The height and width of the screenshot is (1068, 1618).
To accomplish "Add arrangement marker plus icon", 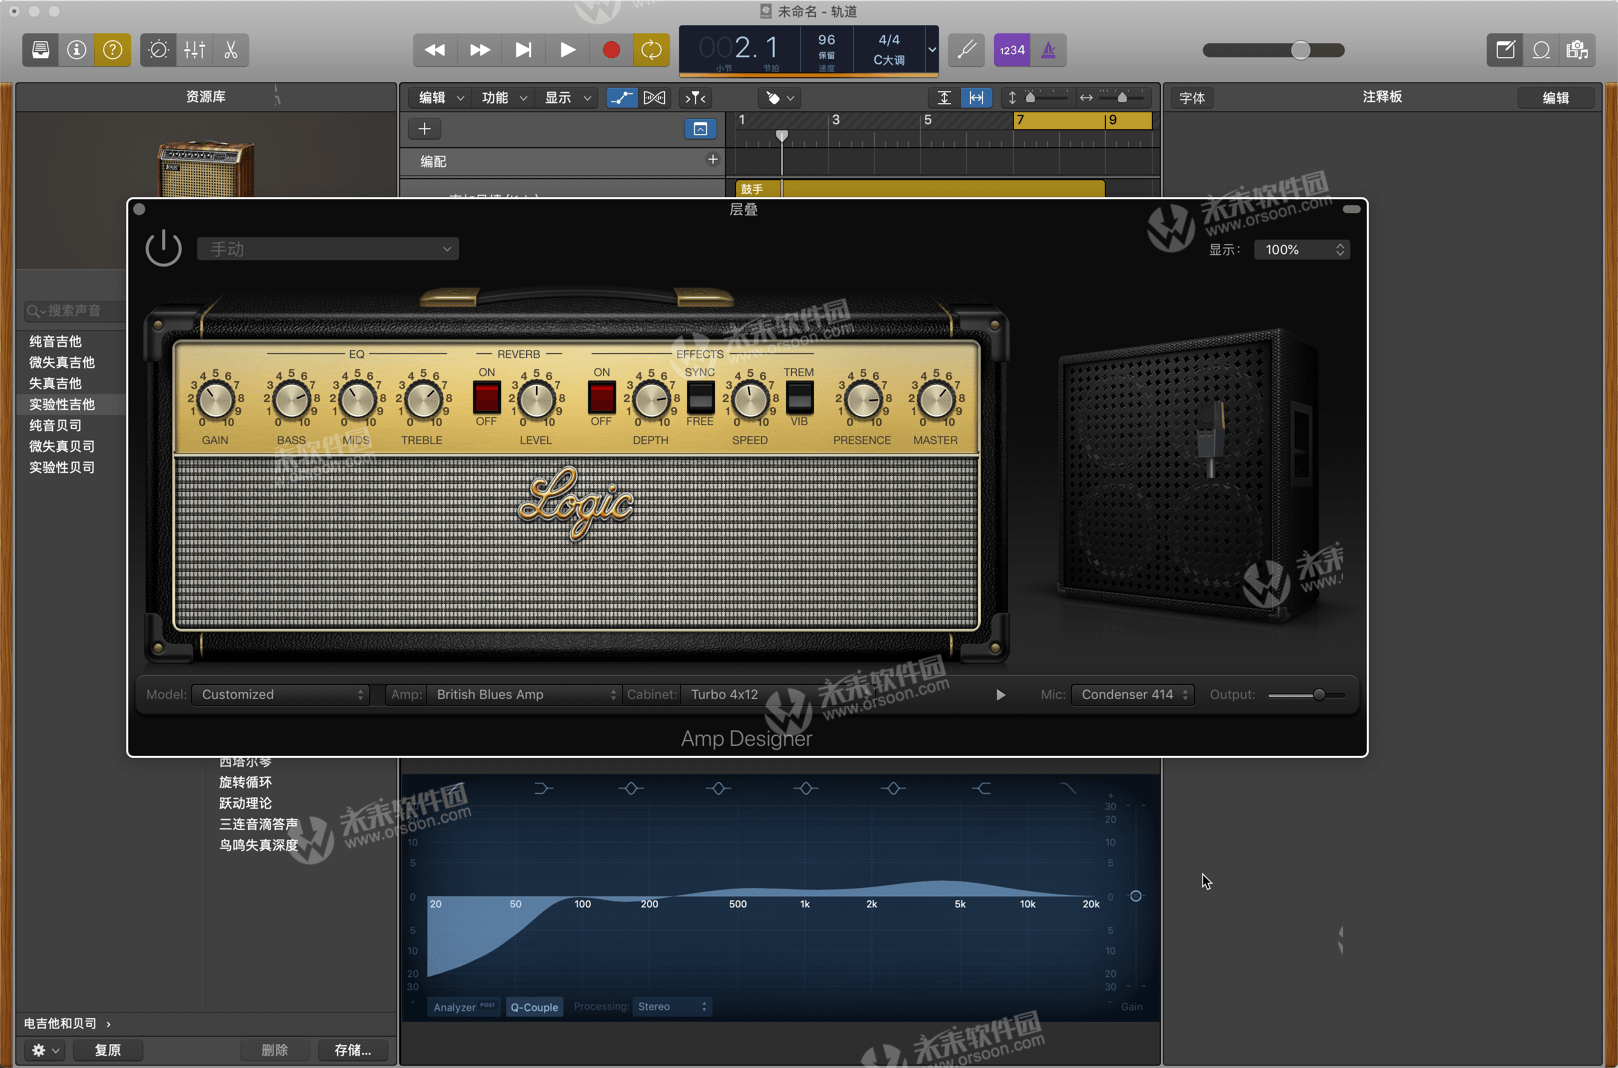I will [713, 160].
